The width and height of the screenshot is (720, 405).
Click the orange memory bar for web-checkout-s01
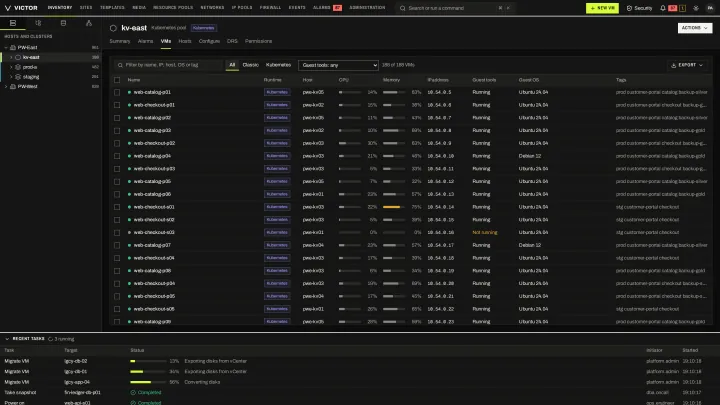pyautogui.click(x=394, y=207)
